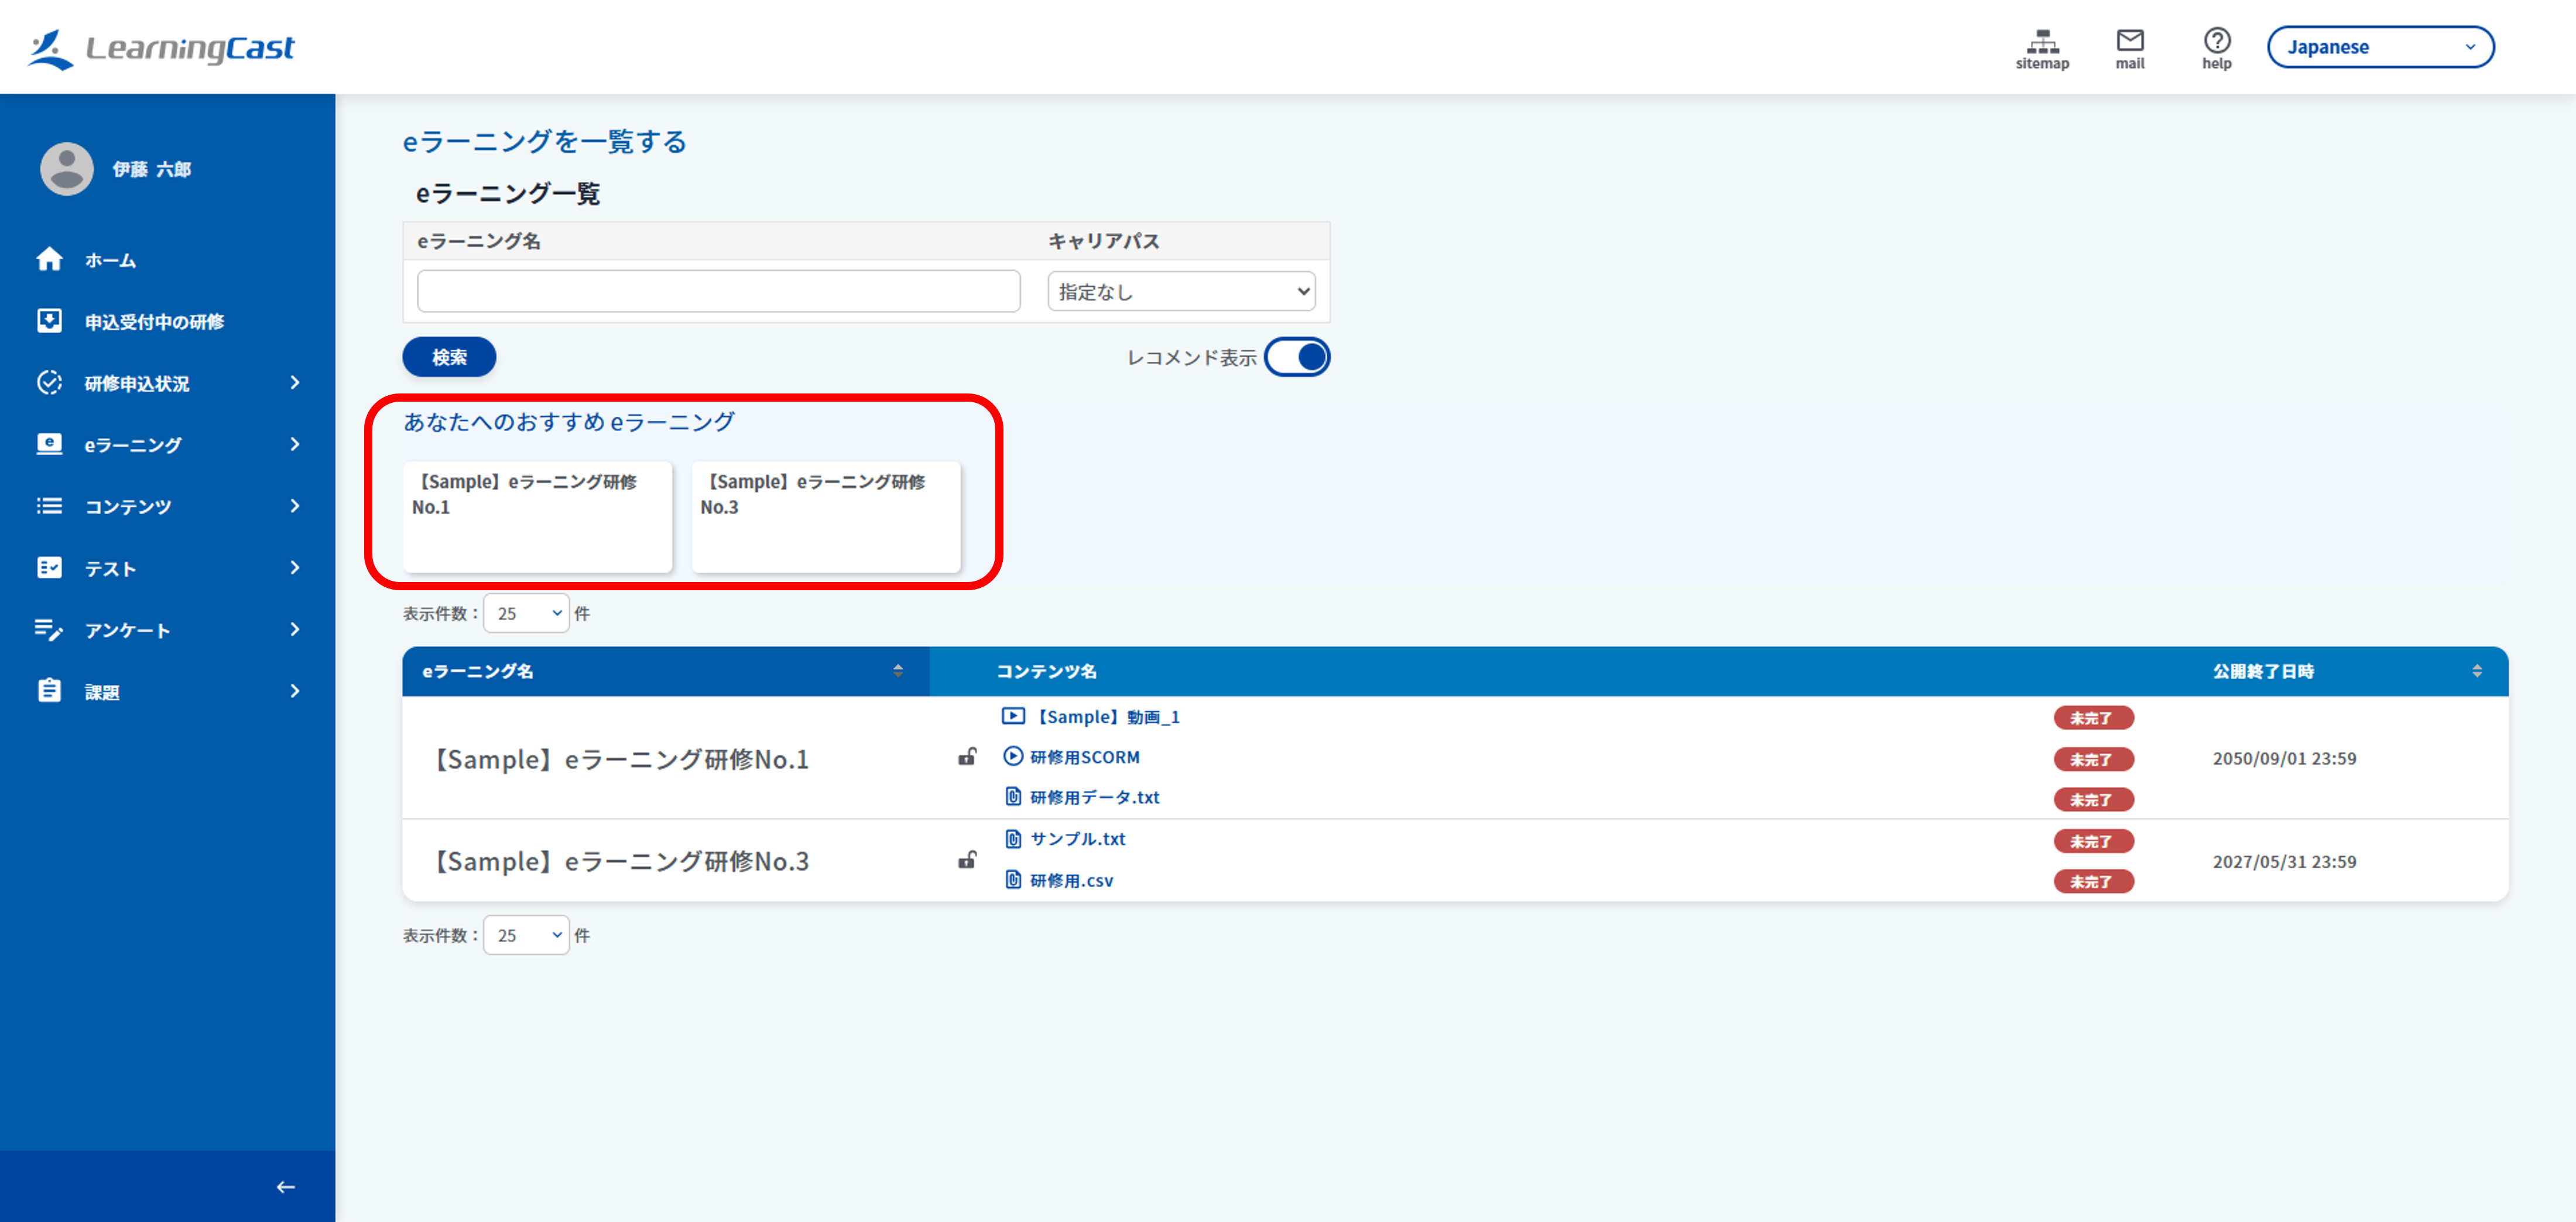This screenshot has height=1222, width=2576.
Task: Open the 研修用SCORM content link
Action: [x=1084, y=757]
